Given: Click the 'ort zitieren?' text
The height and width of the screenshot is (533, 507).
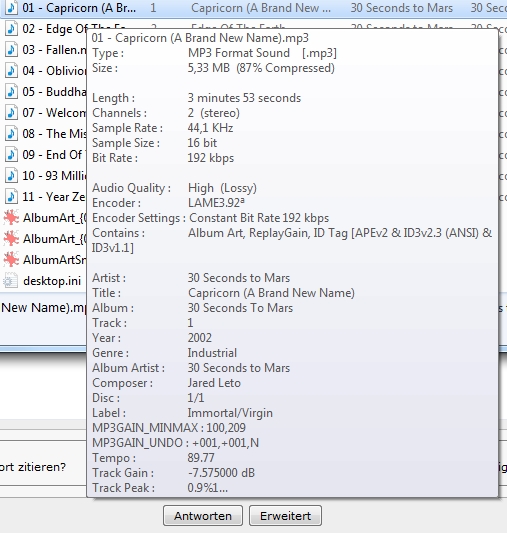Looking at the screenshot, I should click(x=33, y=467).
